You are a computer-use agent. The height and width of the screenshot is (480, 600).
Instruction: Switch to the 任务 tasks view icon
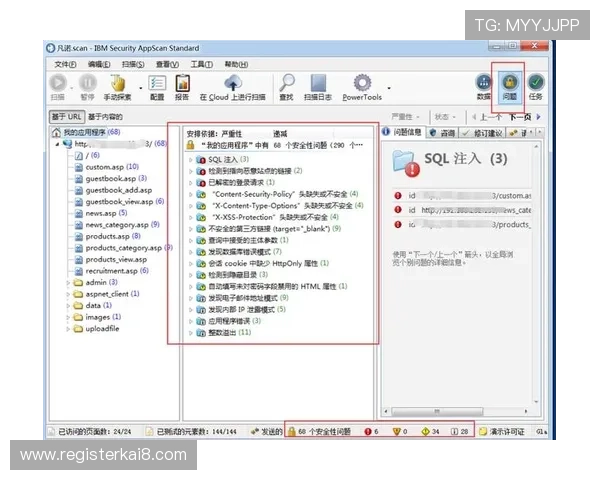[x=536, y=82]
